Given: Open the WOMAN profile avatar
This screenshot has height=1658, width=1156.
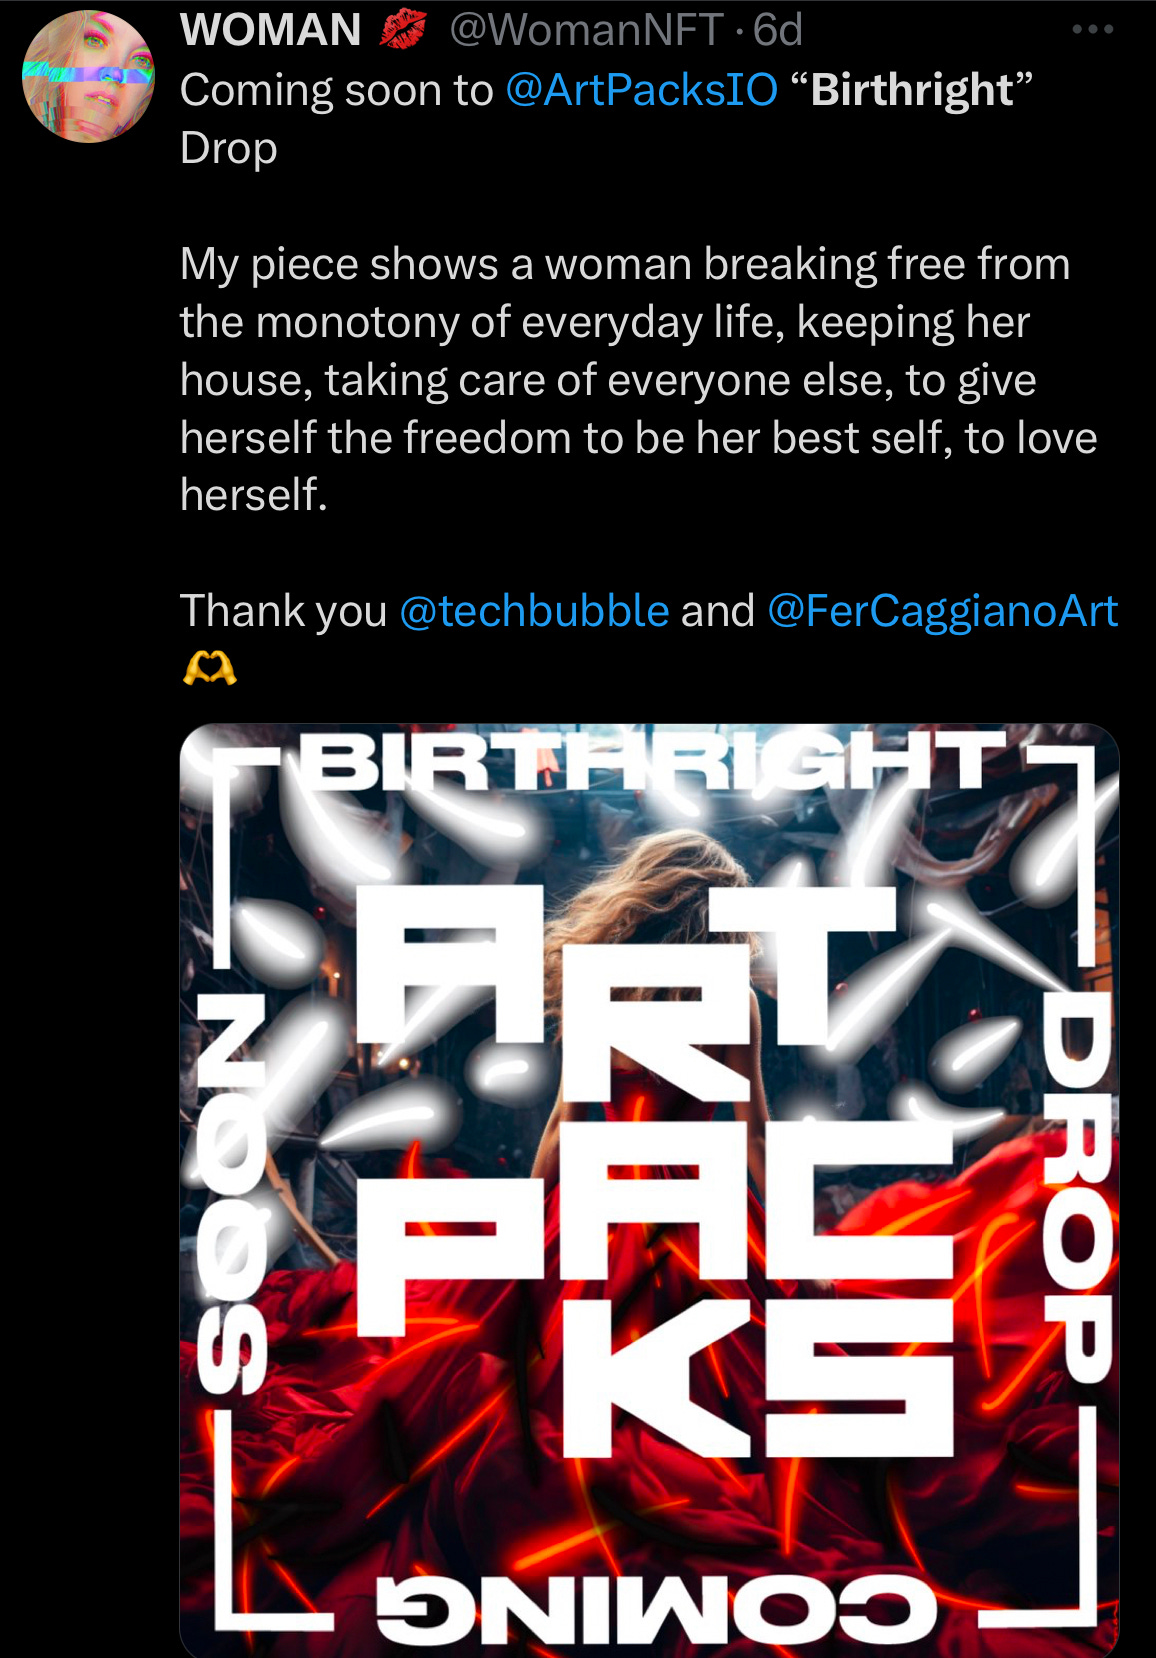Looking at the screenshot, I should [89, 76].
